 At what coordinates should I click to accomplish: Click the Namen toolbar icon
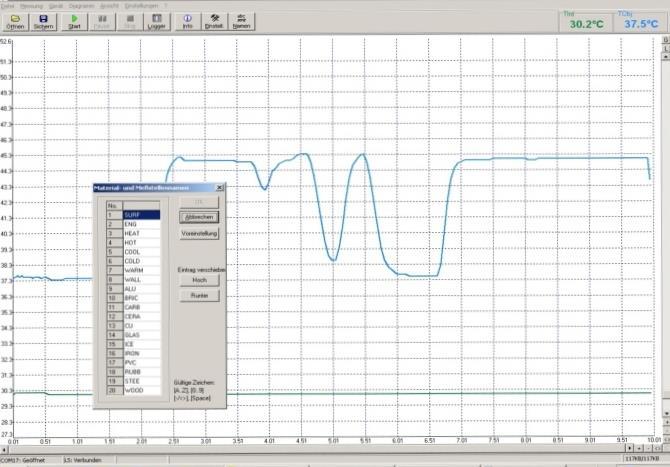241,21
